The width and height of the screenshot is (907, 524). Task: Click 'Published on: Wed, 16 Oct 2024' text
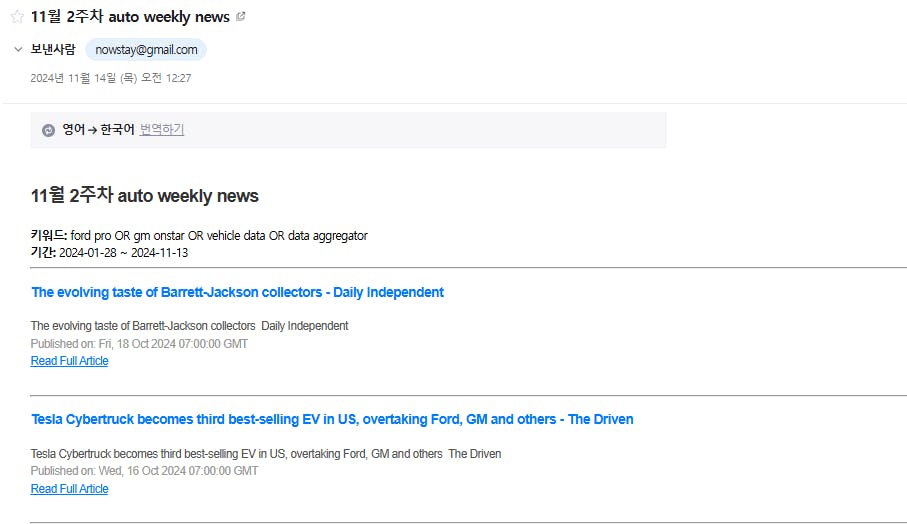pos(144,471)
